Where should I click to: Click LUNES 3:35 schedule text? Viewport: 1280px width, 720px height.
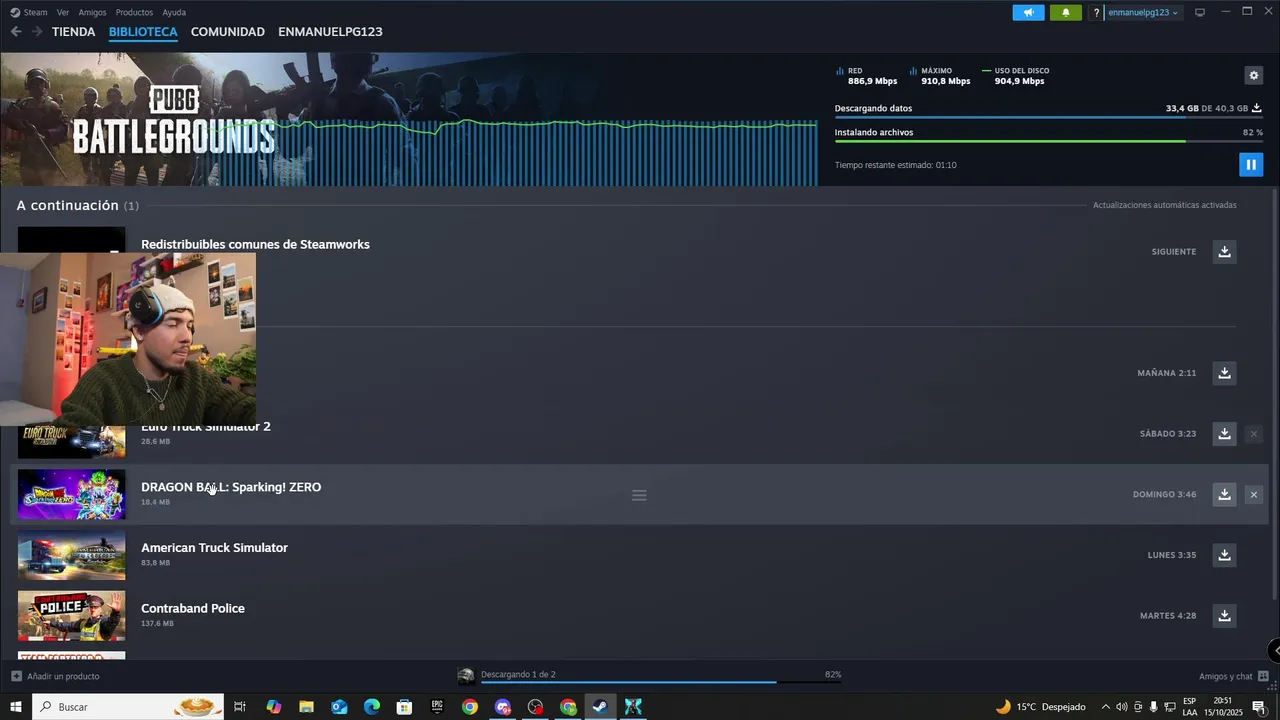[1172, 555]
